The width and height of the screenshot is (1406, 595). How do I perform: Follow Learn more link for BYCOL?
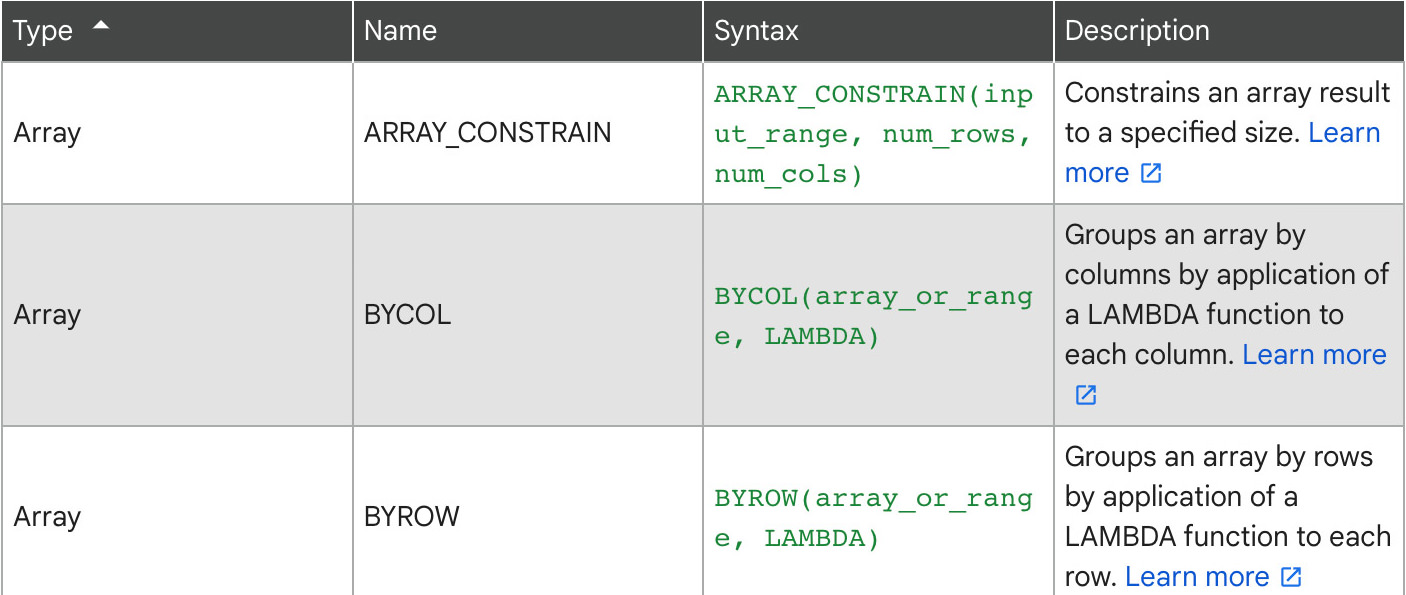[x=1314, y=355]
